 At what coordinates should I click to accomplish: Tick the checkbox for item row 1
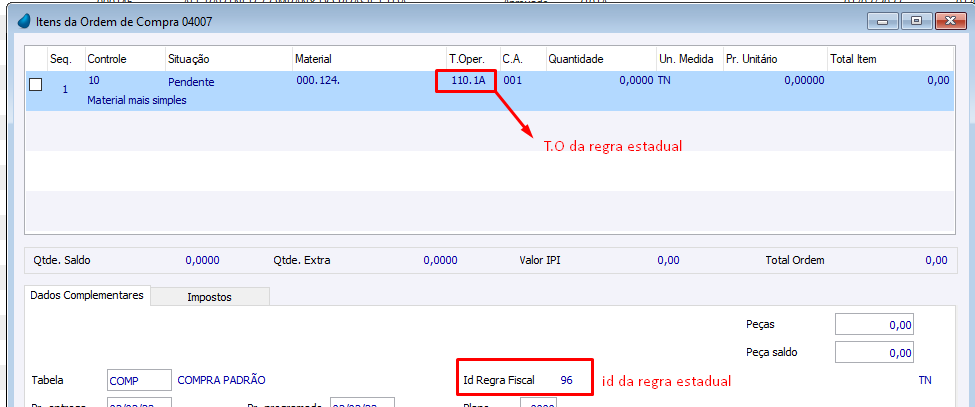[x=35, y=85]
